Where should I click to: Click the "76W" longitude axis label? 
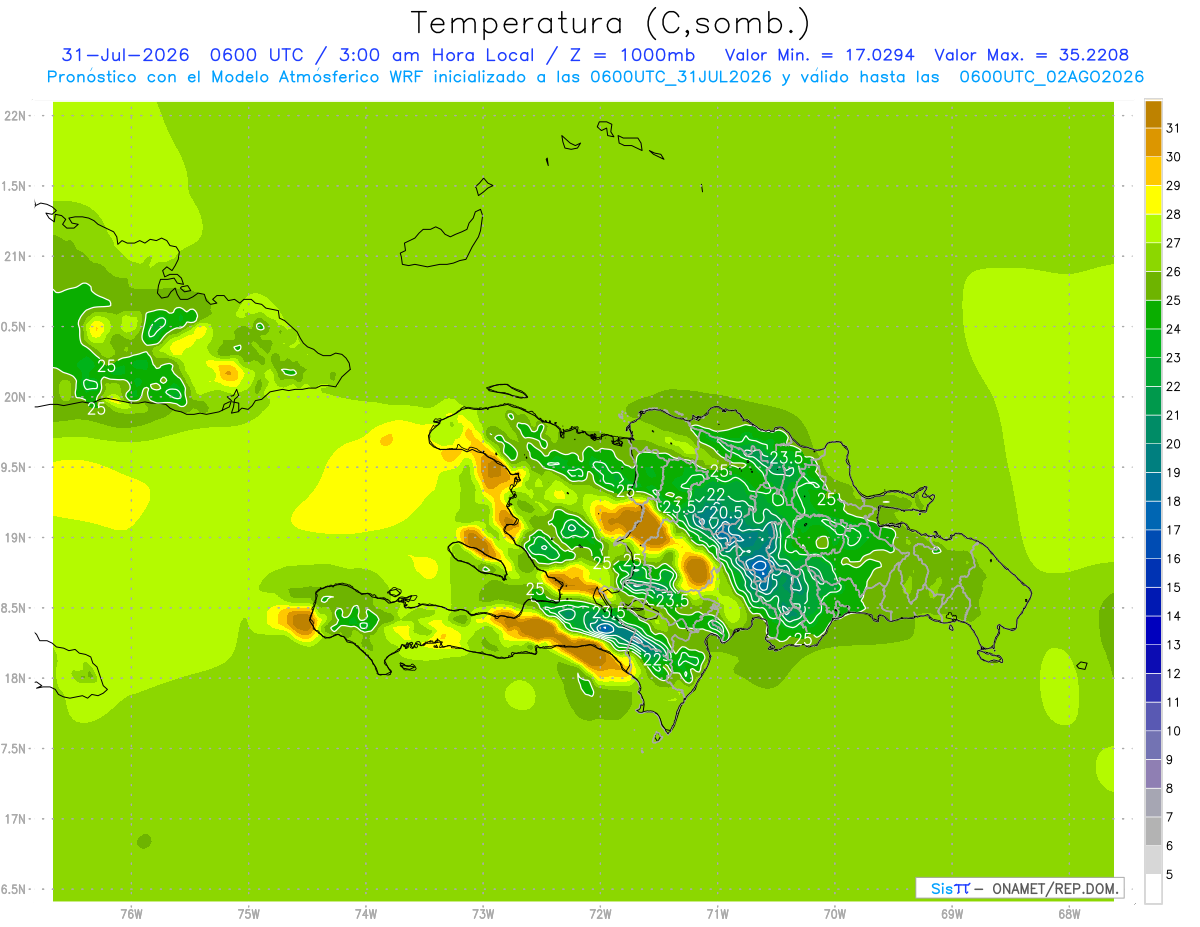pos(131,914)
